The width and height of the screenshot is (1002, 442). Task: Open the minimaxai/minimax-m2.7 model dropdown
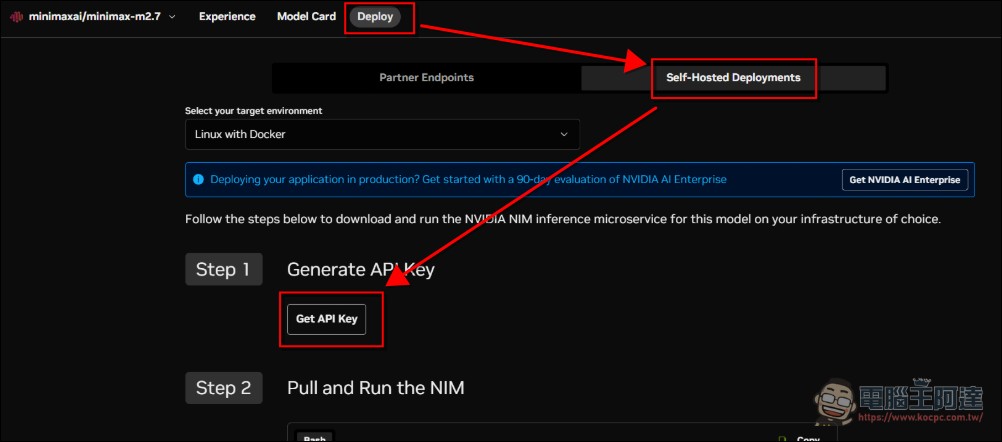[x=93, y=17]
